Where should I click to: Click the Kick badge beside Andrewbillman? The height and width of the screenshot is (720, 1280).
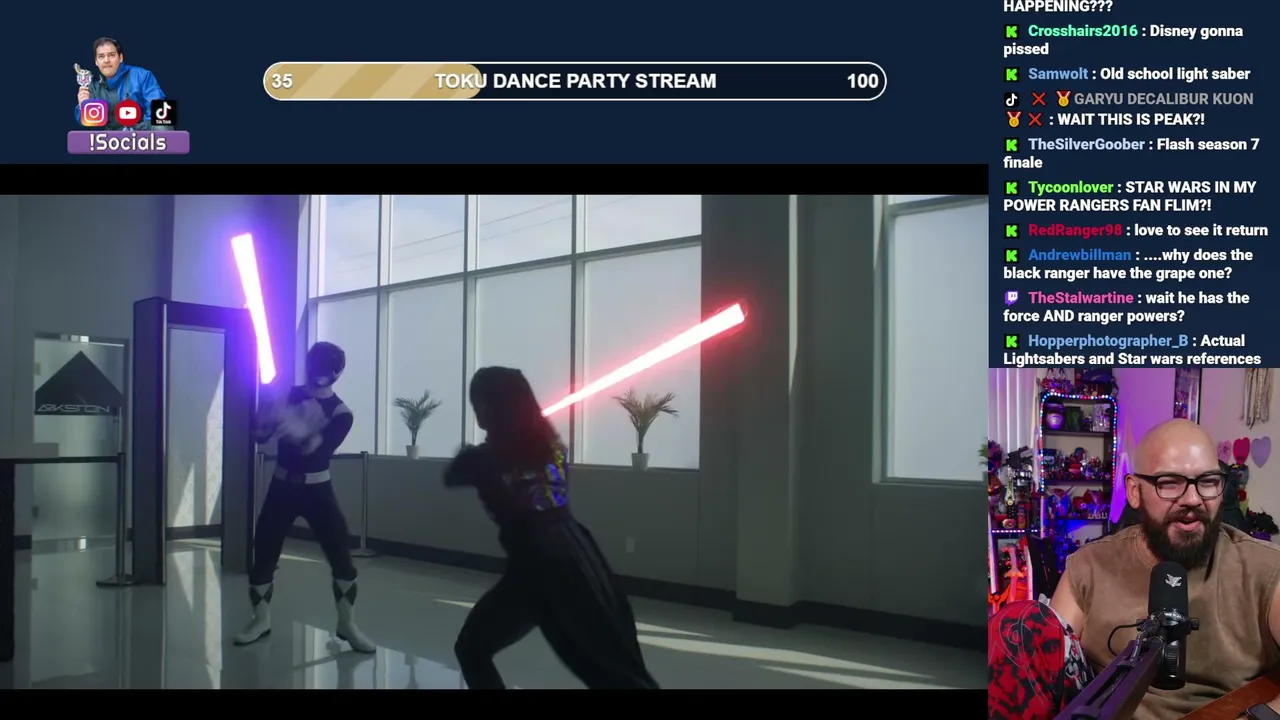pyautogui.click(x=1011, y=255)
